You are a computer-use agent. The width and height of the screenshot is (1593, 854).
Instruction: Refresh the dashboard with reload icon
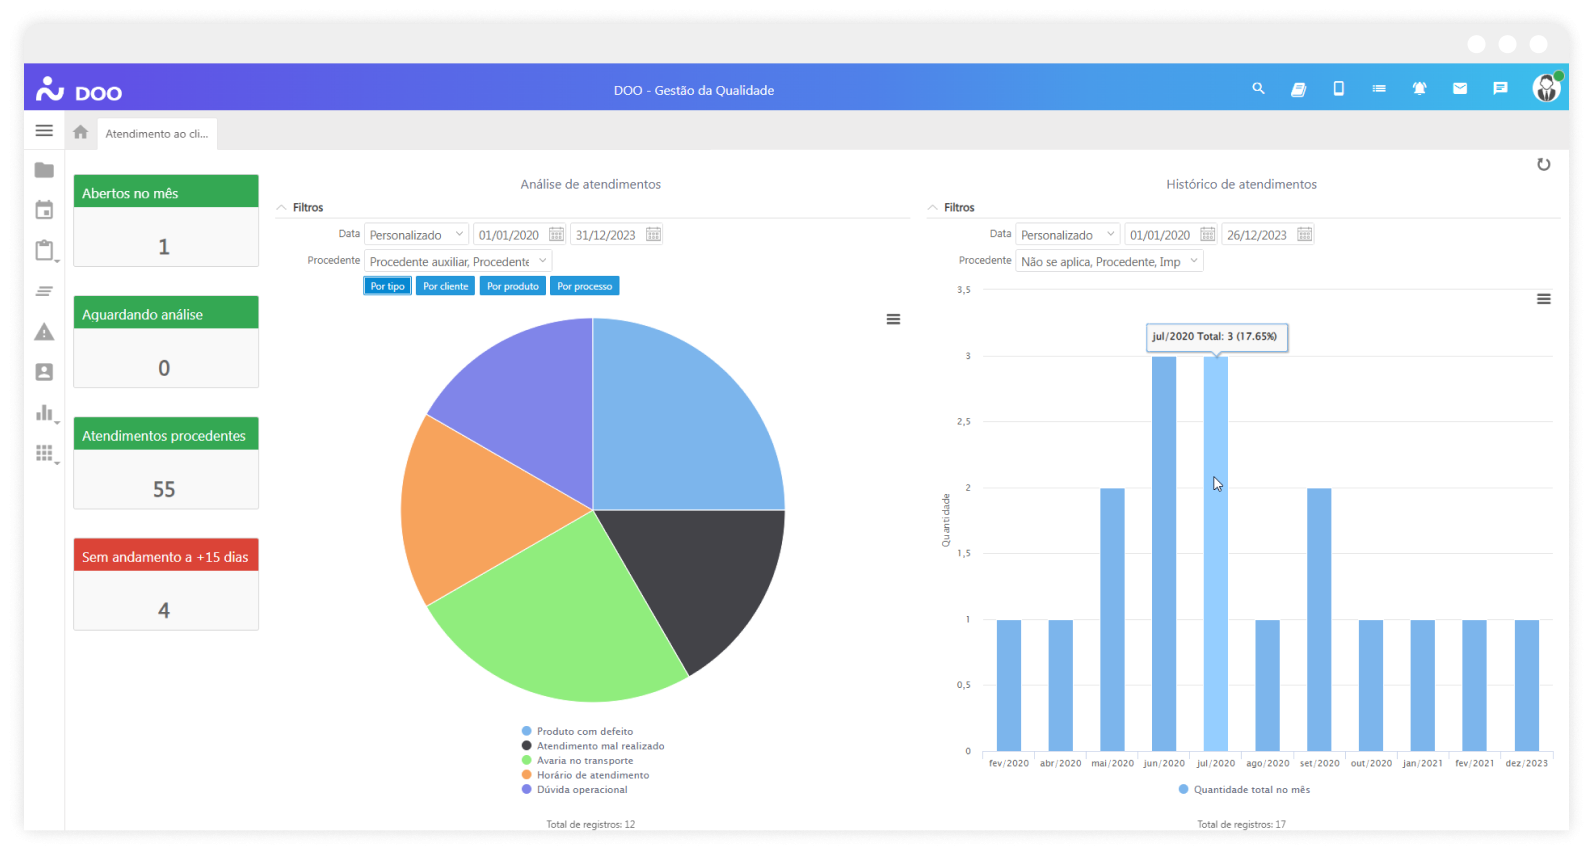1544,164
